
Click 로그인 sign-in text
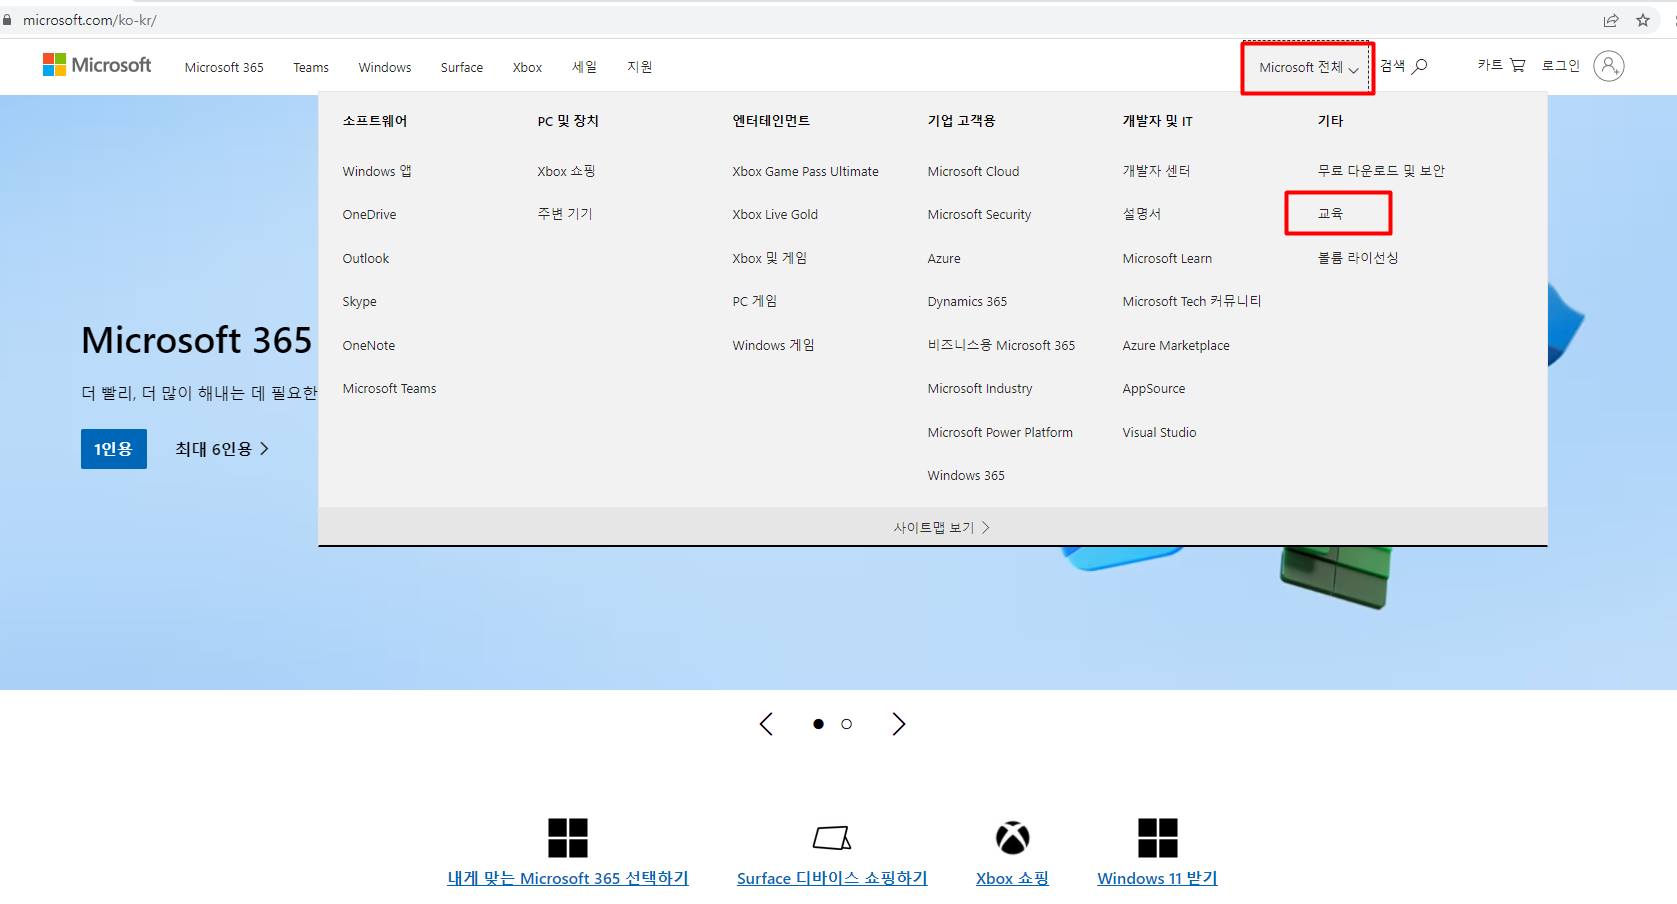click(1560, 65)
